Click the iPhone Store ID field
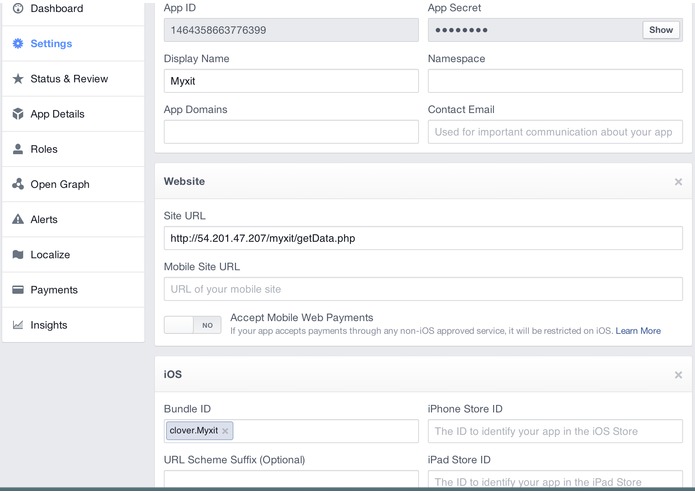695x494 pixels. [x=555, y=431]
